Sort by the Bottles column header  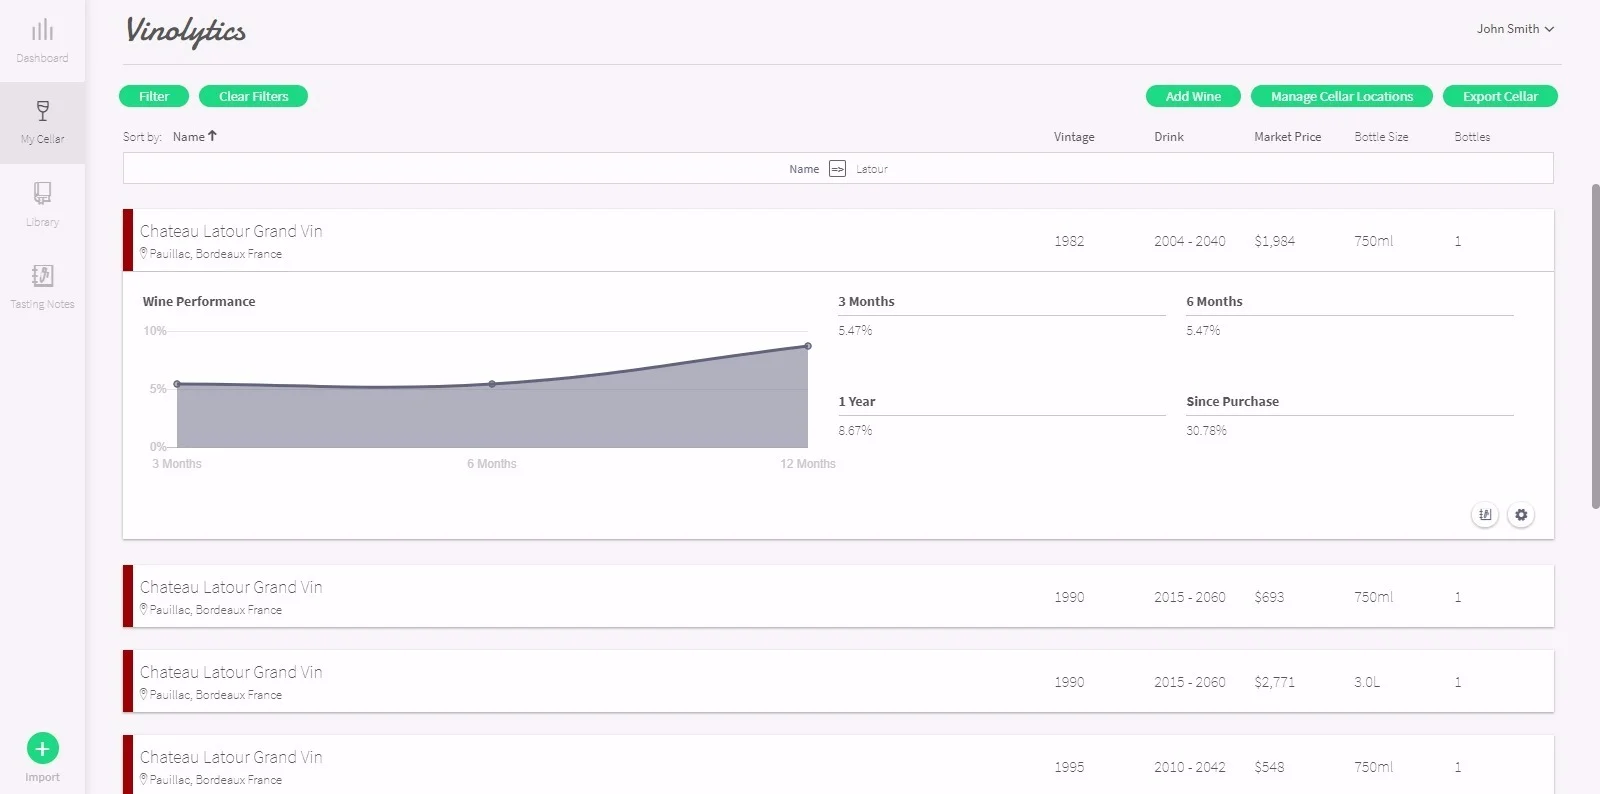pos(1472,137)
